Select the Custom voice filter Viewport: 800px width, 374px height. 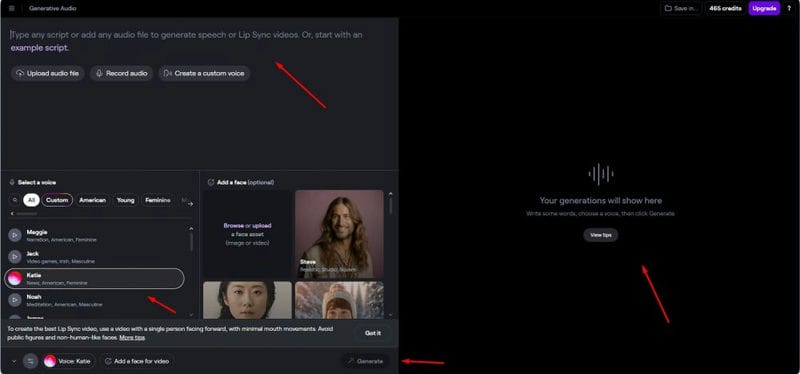point(57,201)
